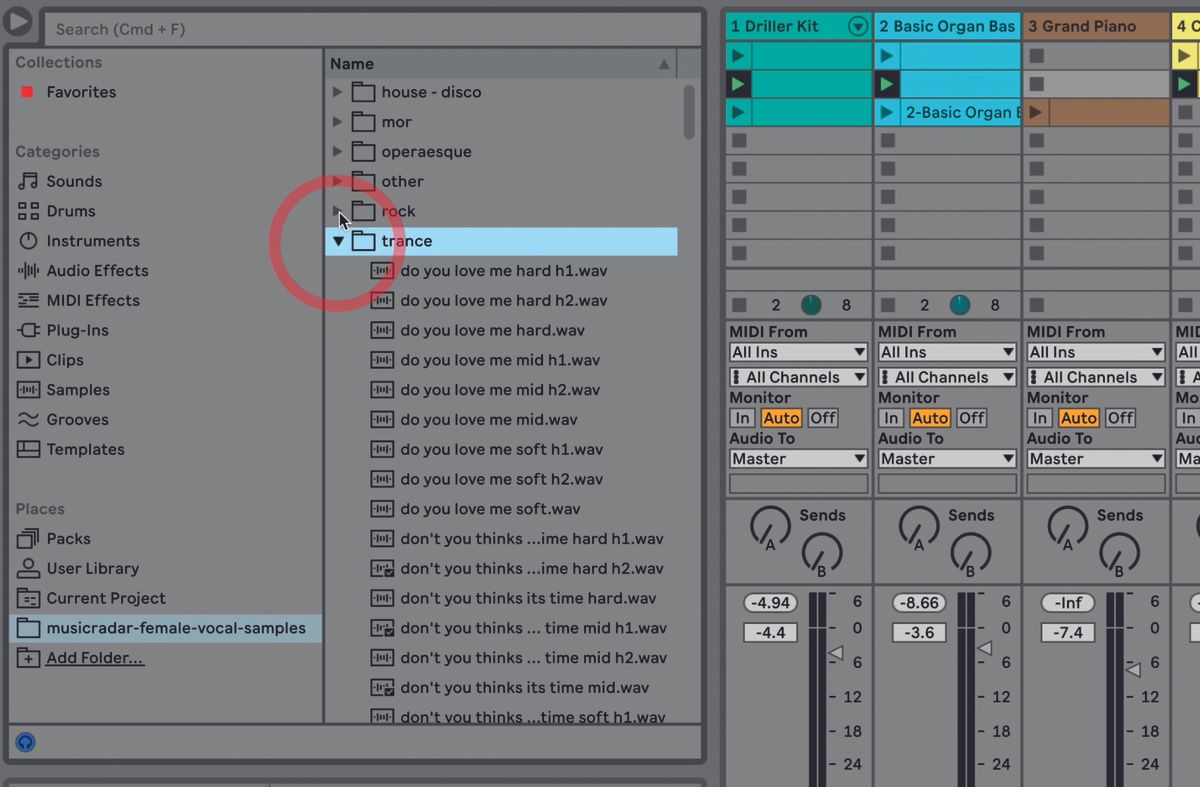This screenshot has height=787, width=1200.
Task: Open Driller Kit Audio To Master dropdown
Action: click(x=798, y=459)
